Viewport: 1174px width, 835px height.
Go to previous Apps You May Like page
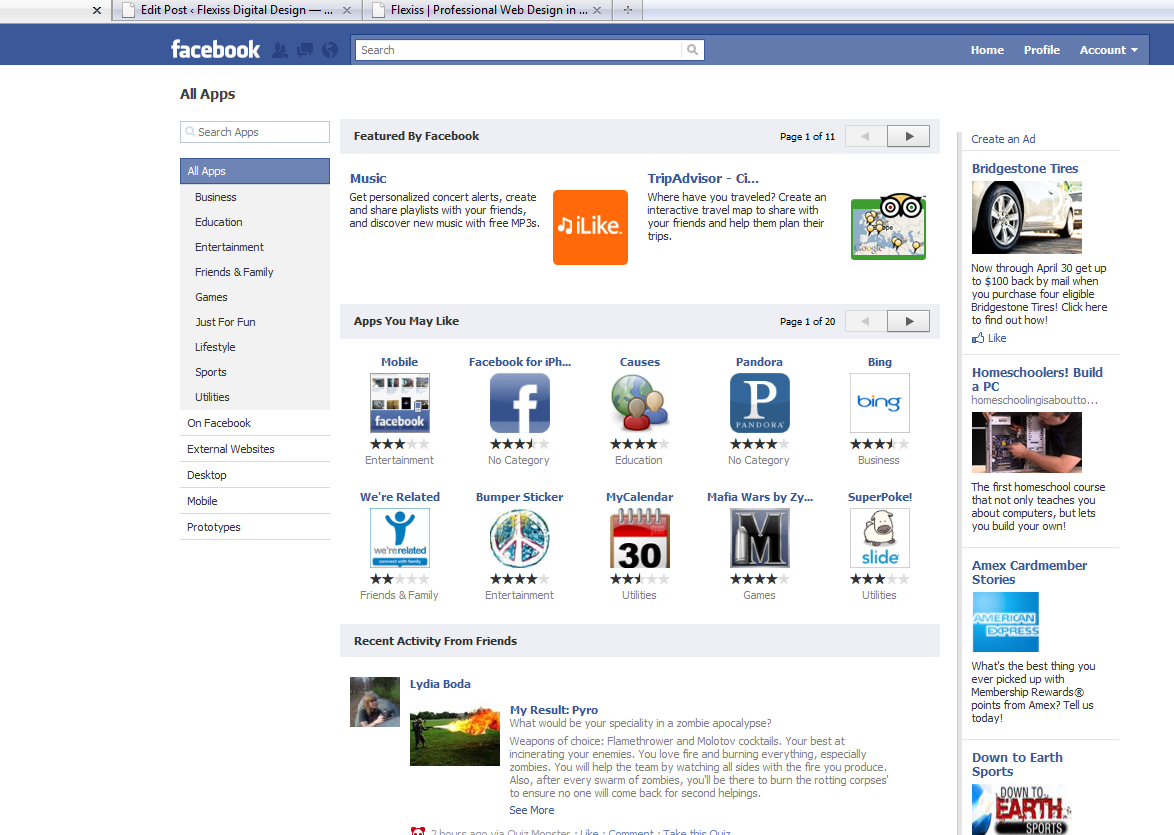pos(866,321)
